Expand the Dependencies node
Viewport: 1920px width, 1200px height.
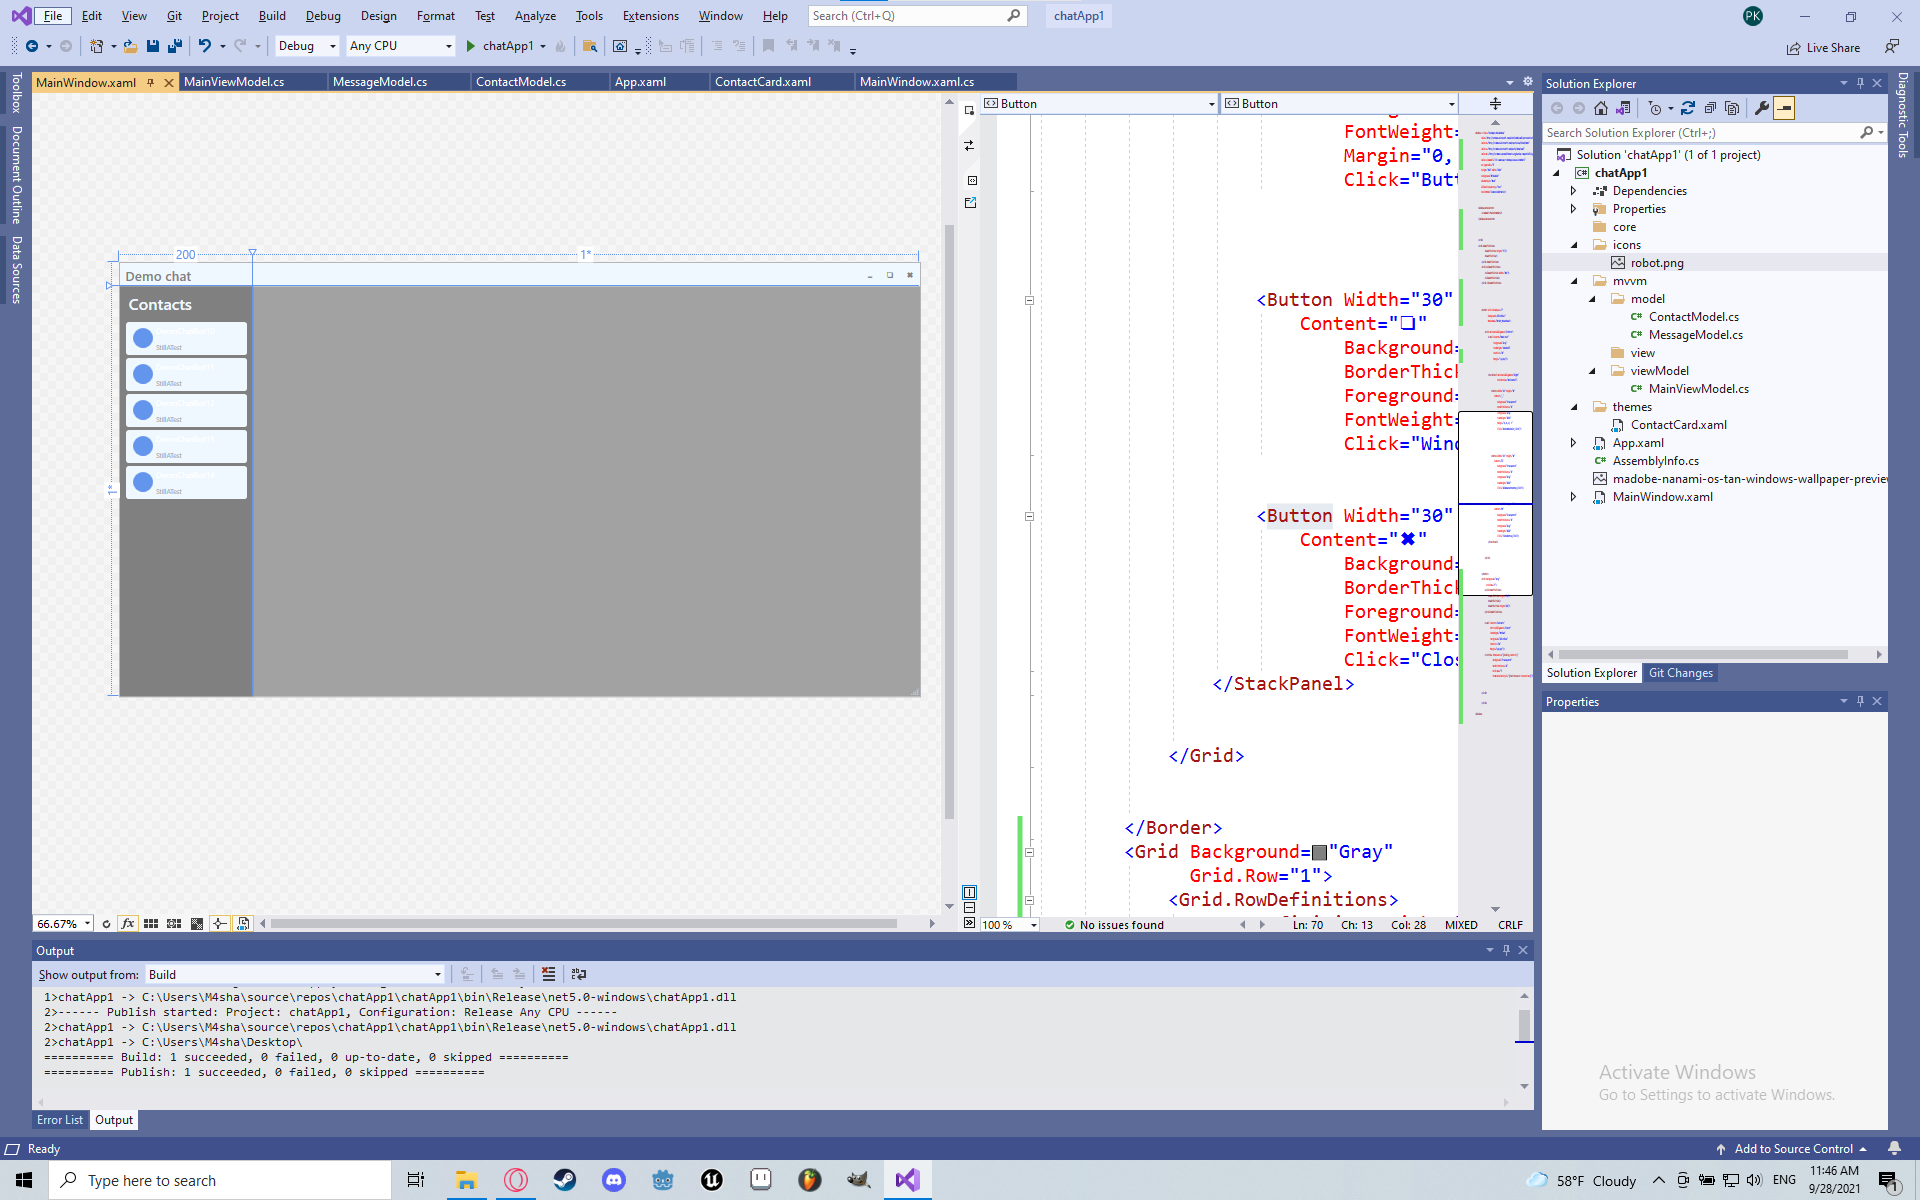point(1573,191)
